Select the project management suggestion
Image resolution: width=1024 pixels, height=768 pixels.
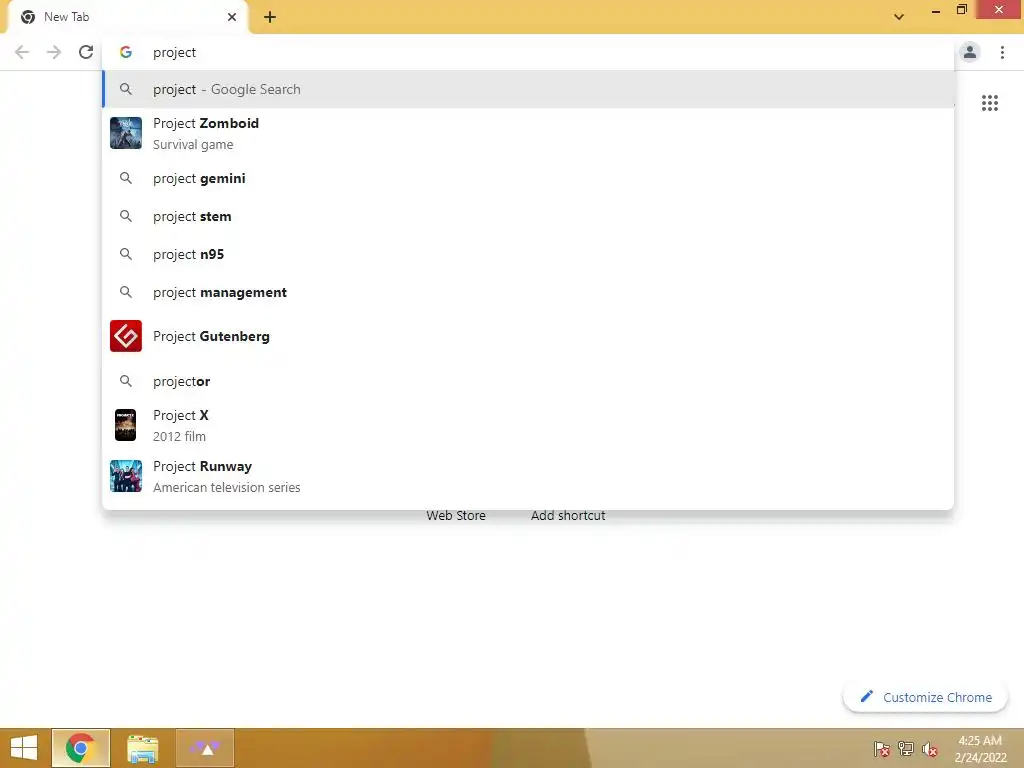[528, 292]
